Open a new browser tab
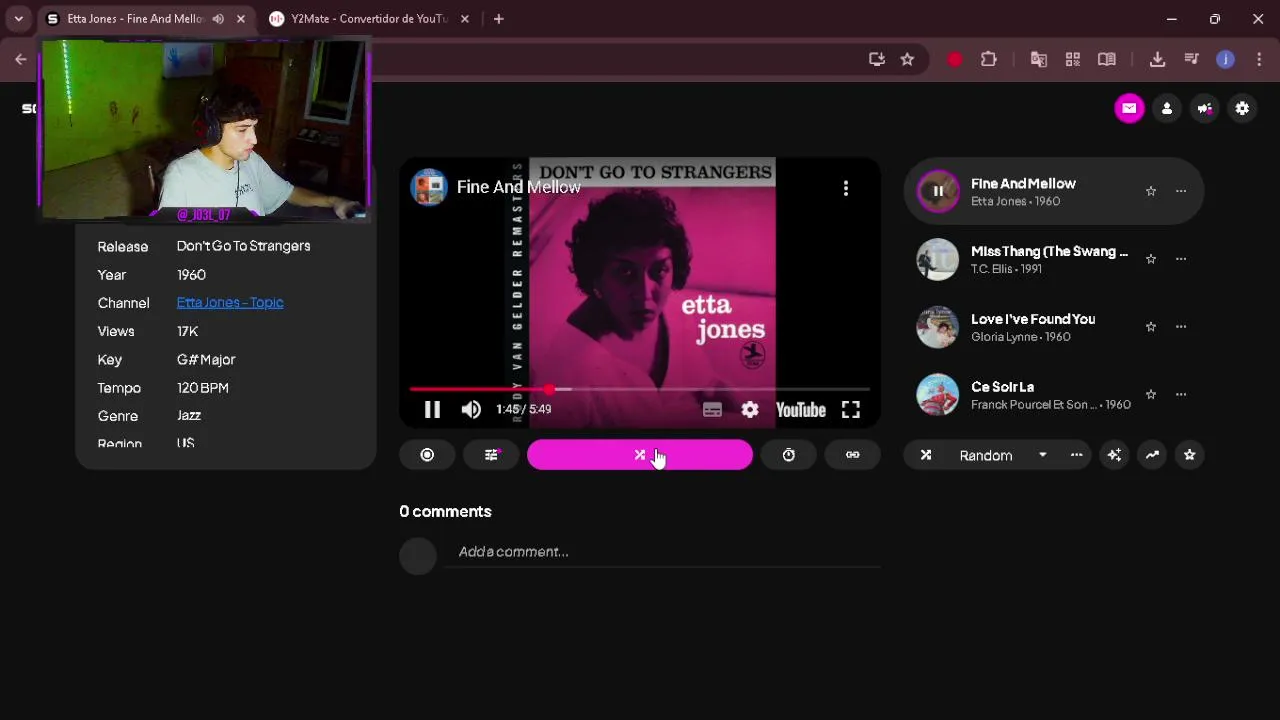Image resolution: width=1280 pixels, height=720 pixels. [x=498, y=19]
